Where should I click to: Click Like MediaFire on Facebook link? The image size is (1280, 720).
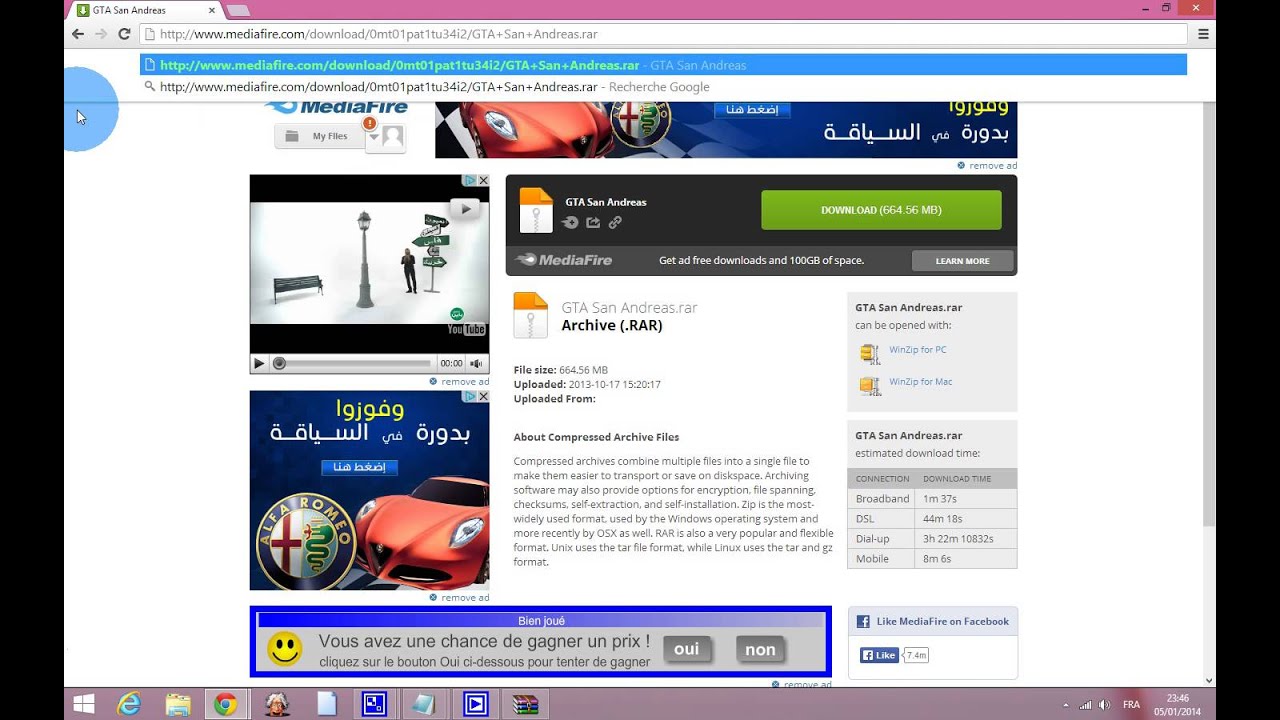tap(943, 621)
